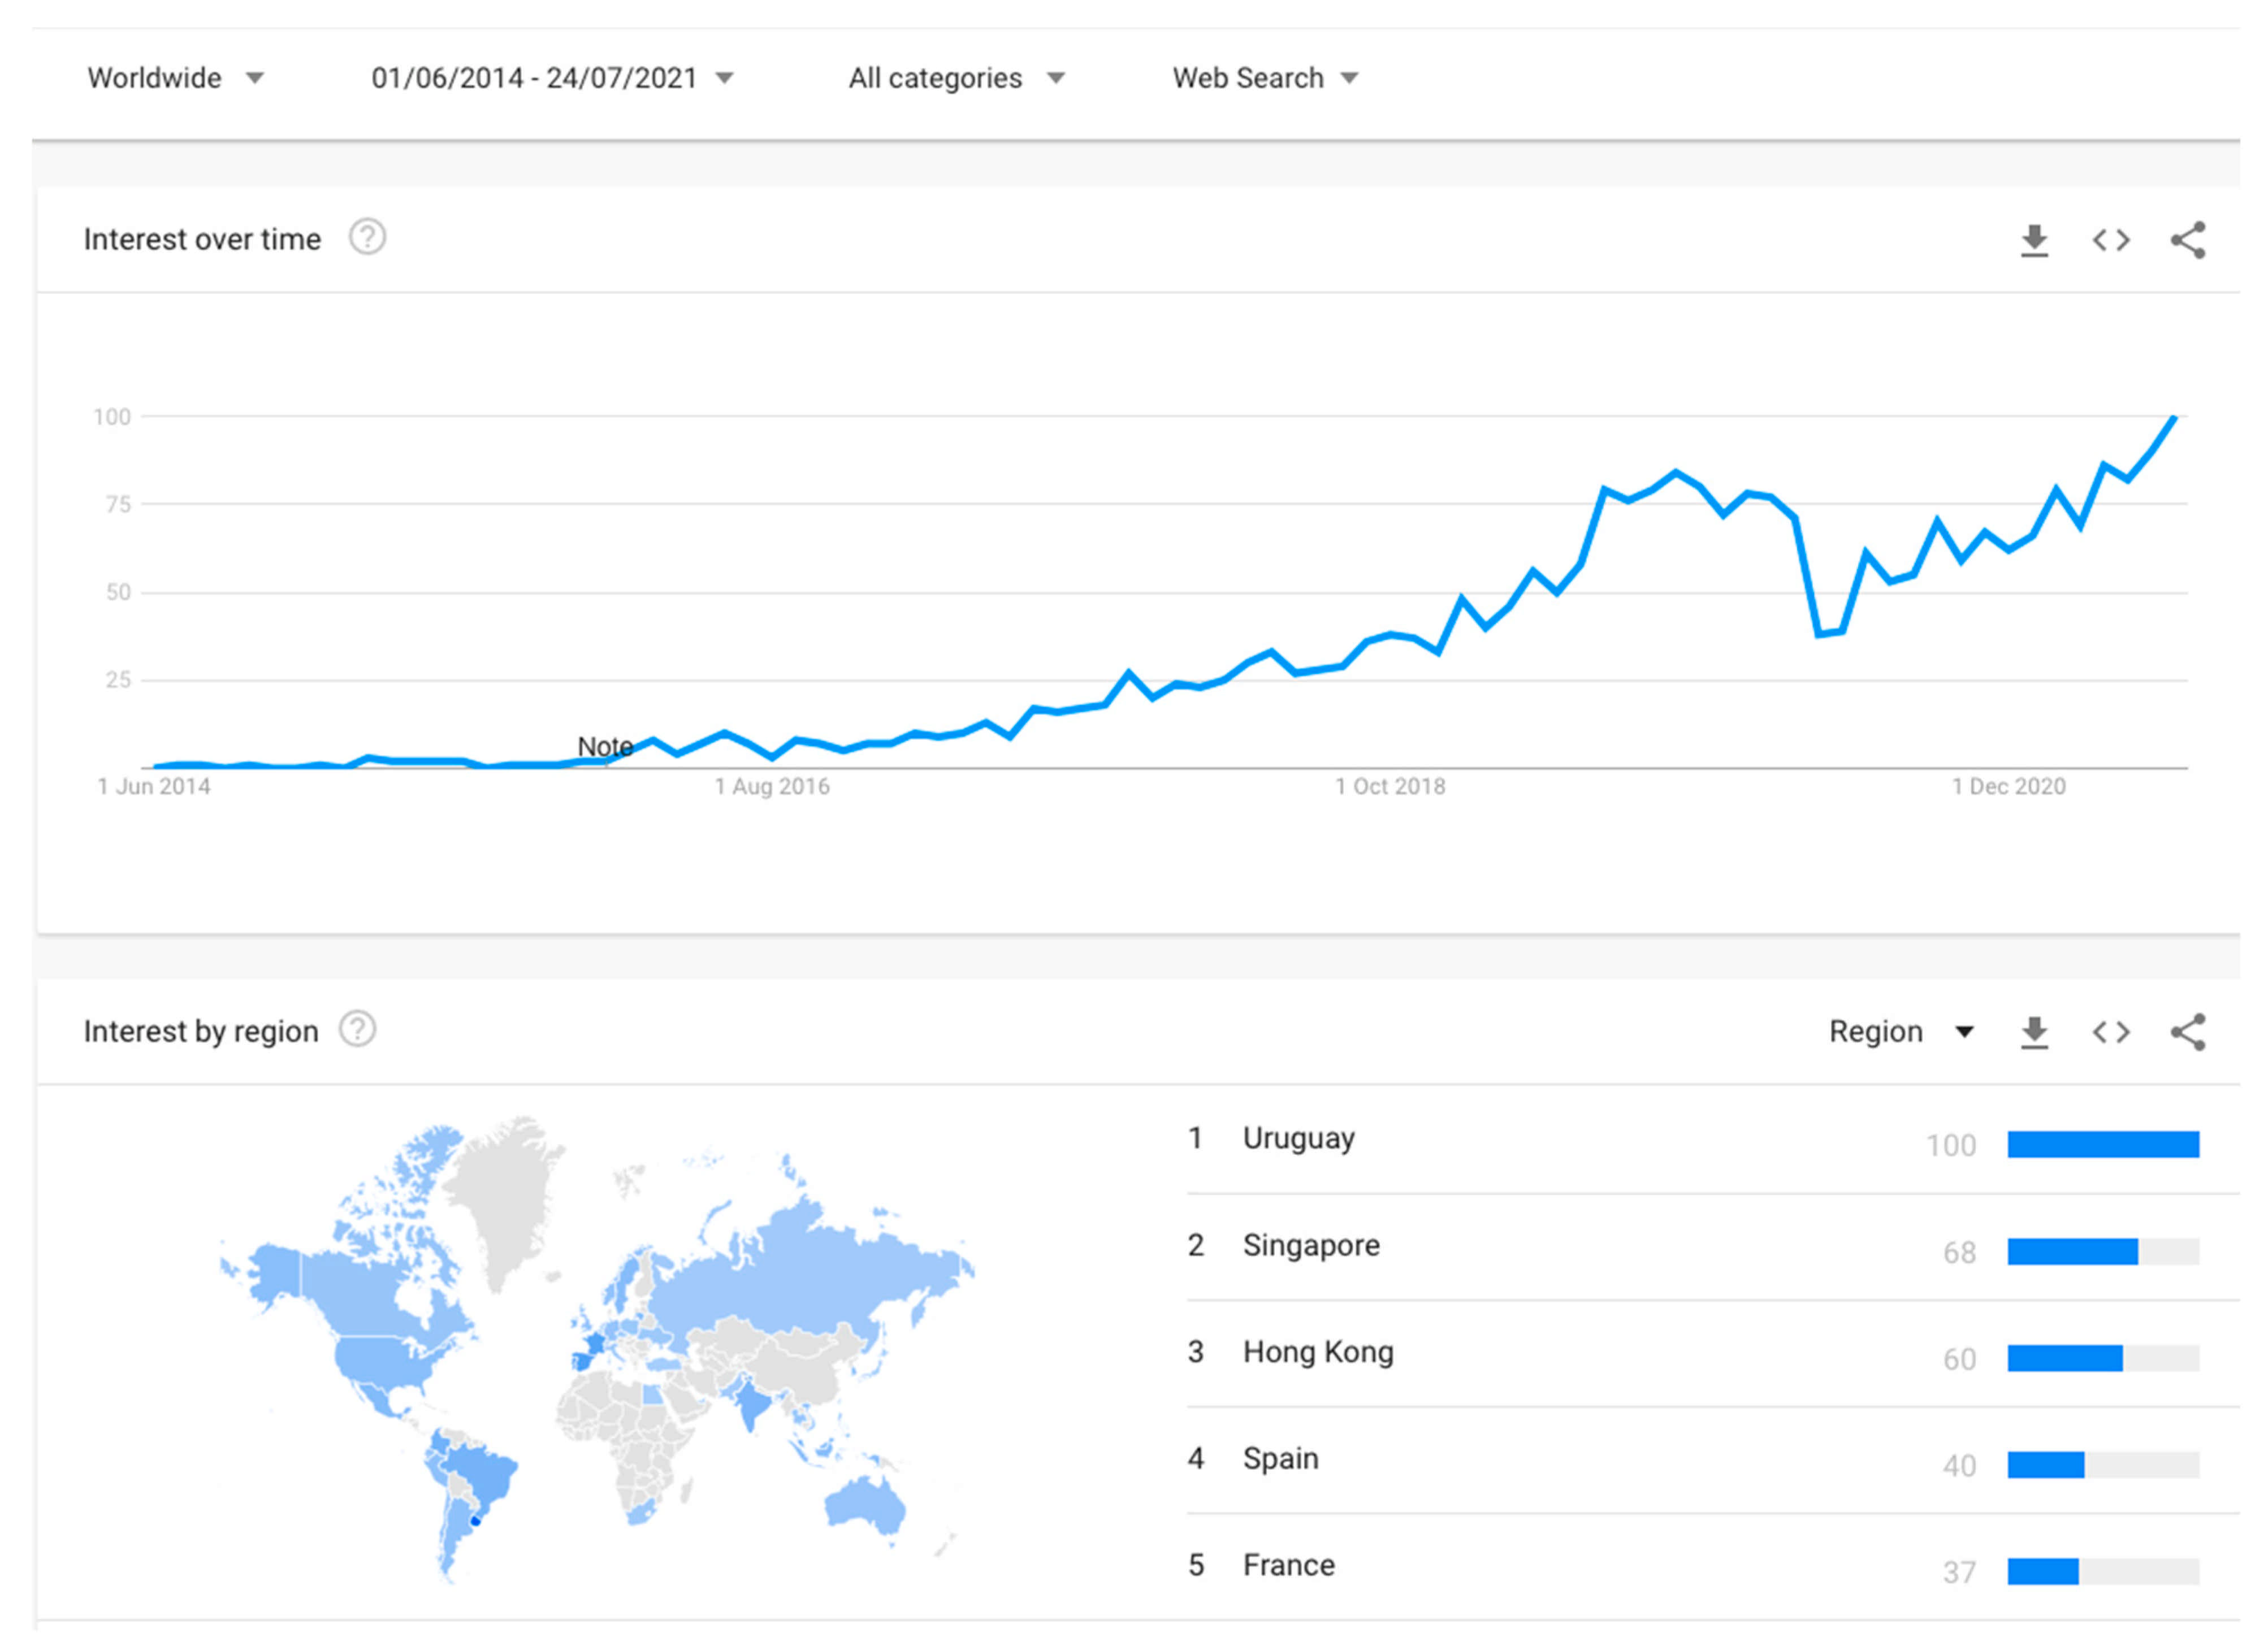Select Uruguay in the region list
Image resolution: width=2268 pixels, height=1650 pixels.
1298,1138
